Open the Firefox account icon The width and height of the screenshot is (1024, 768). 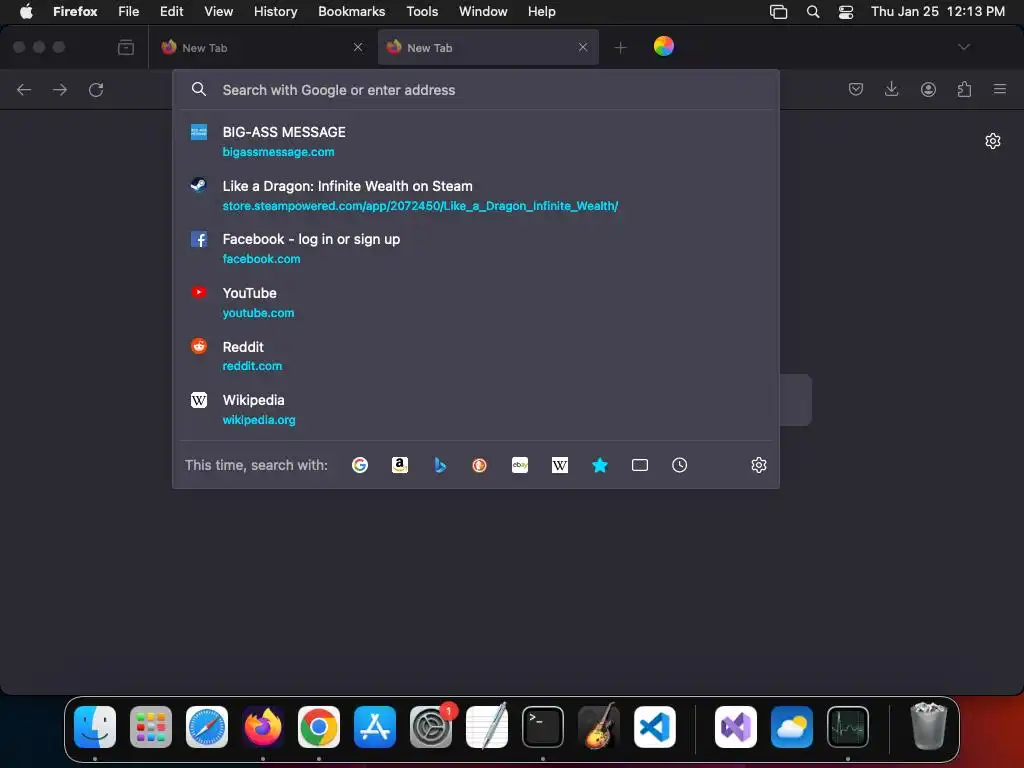pyautogui.click(x=928, y=89)
